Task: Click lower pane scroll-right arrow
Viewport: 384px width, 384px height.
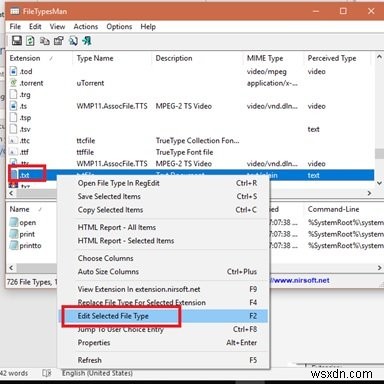Action: click(x=379, y=268)
